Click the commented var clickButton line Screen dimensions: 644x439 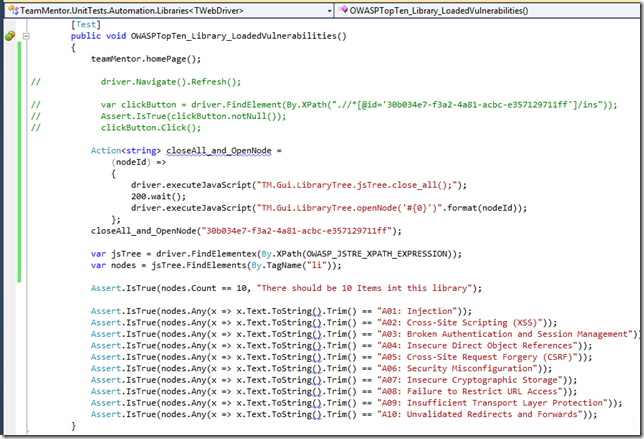[x=359, y=105]
